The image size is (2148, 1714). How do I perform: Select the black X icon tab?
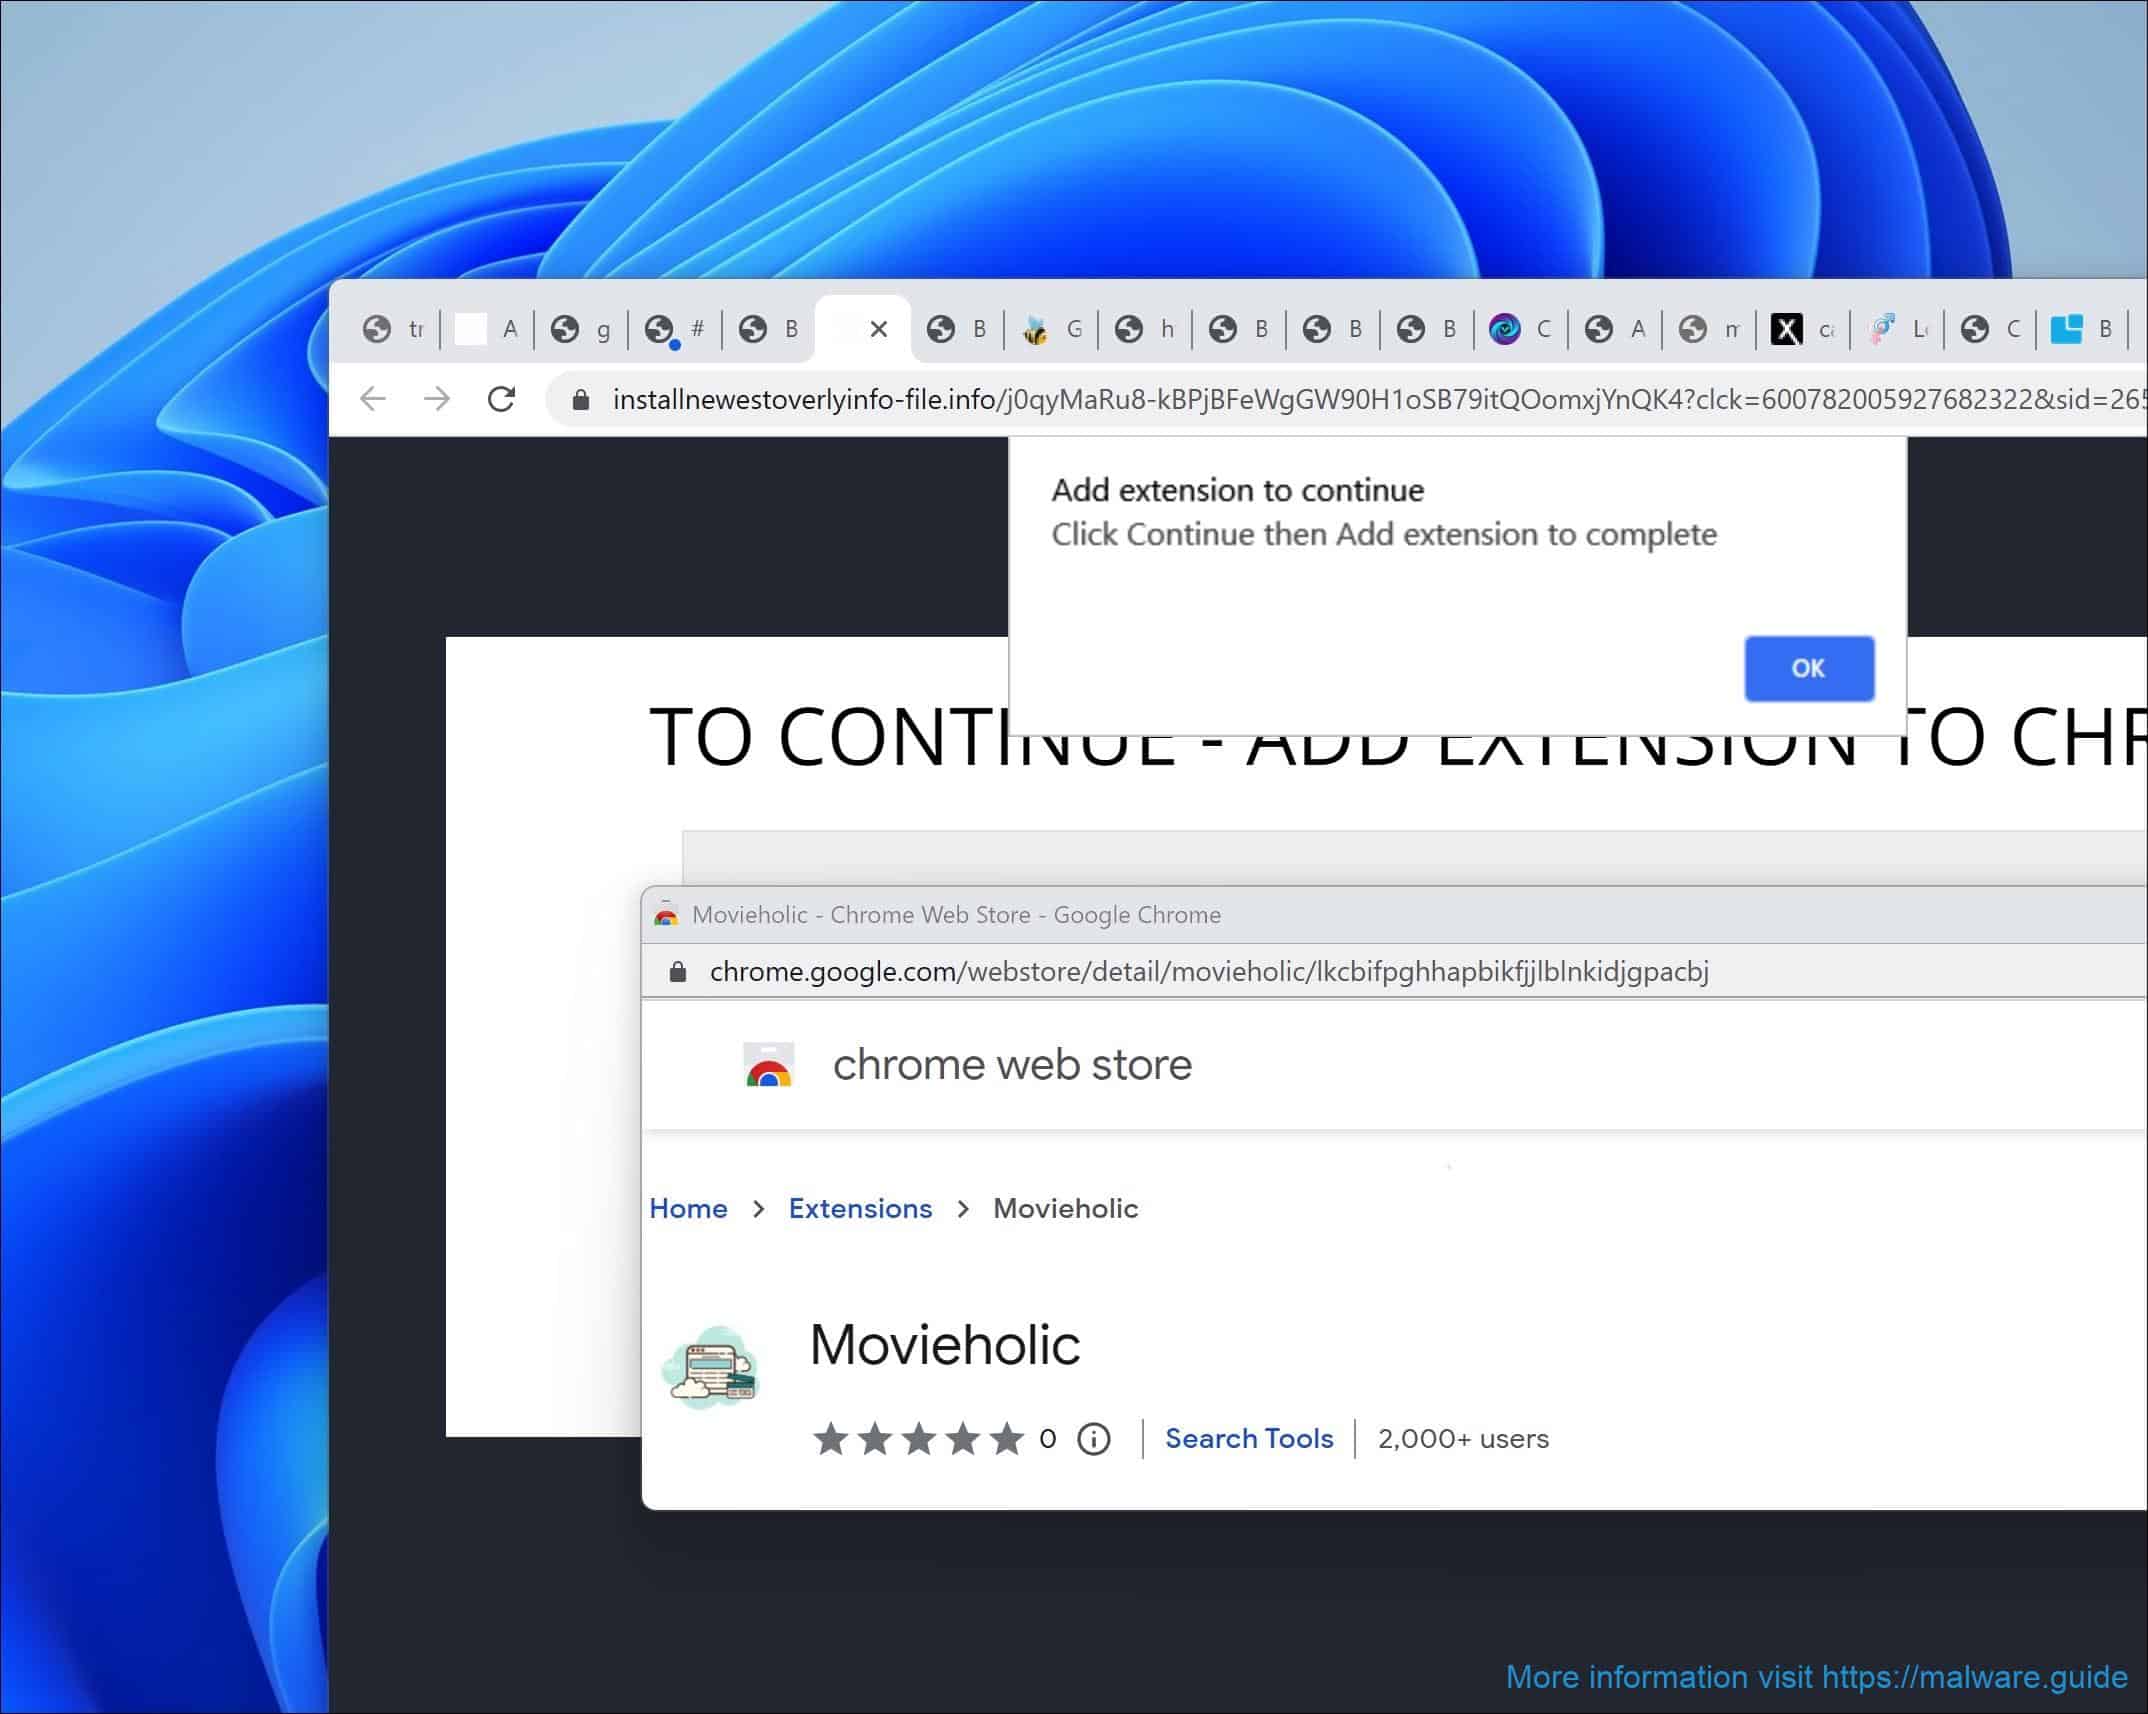pyautogui.click(x=1804, y=329)
